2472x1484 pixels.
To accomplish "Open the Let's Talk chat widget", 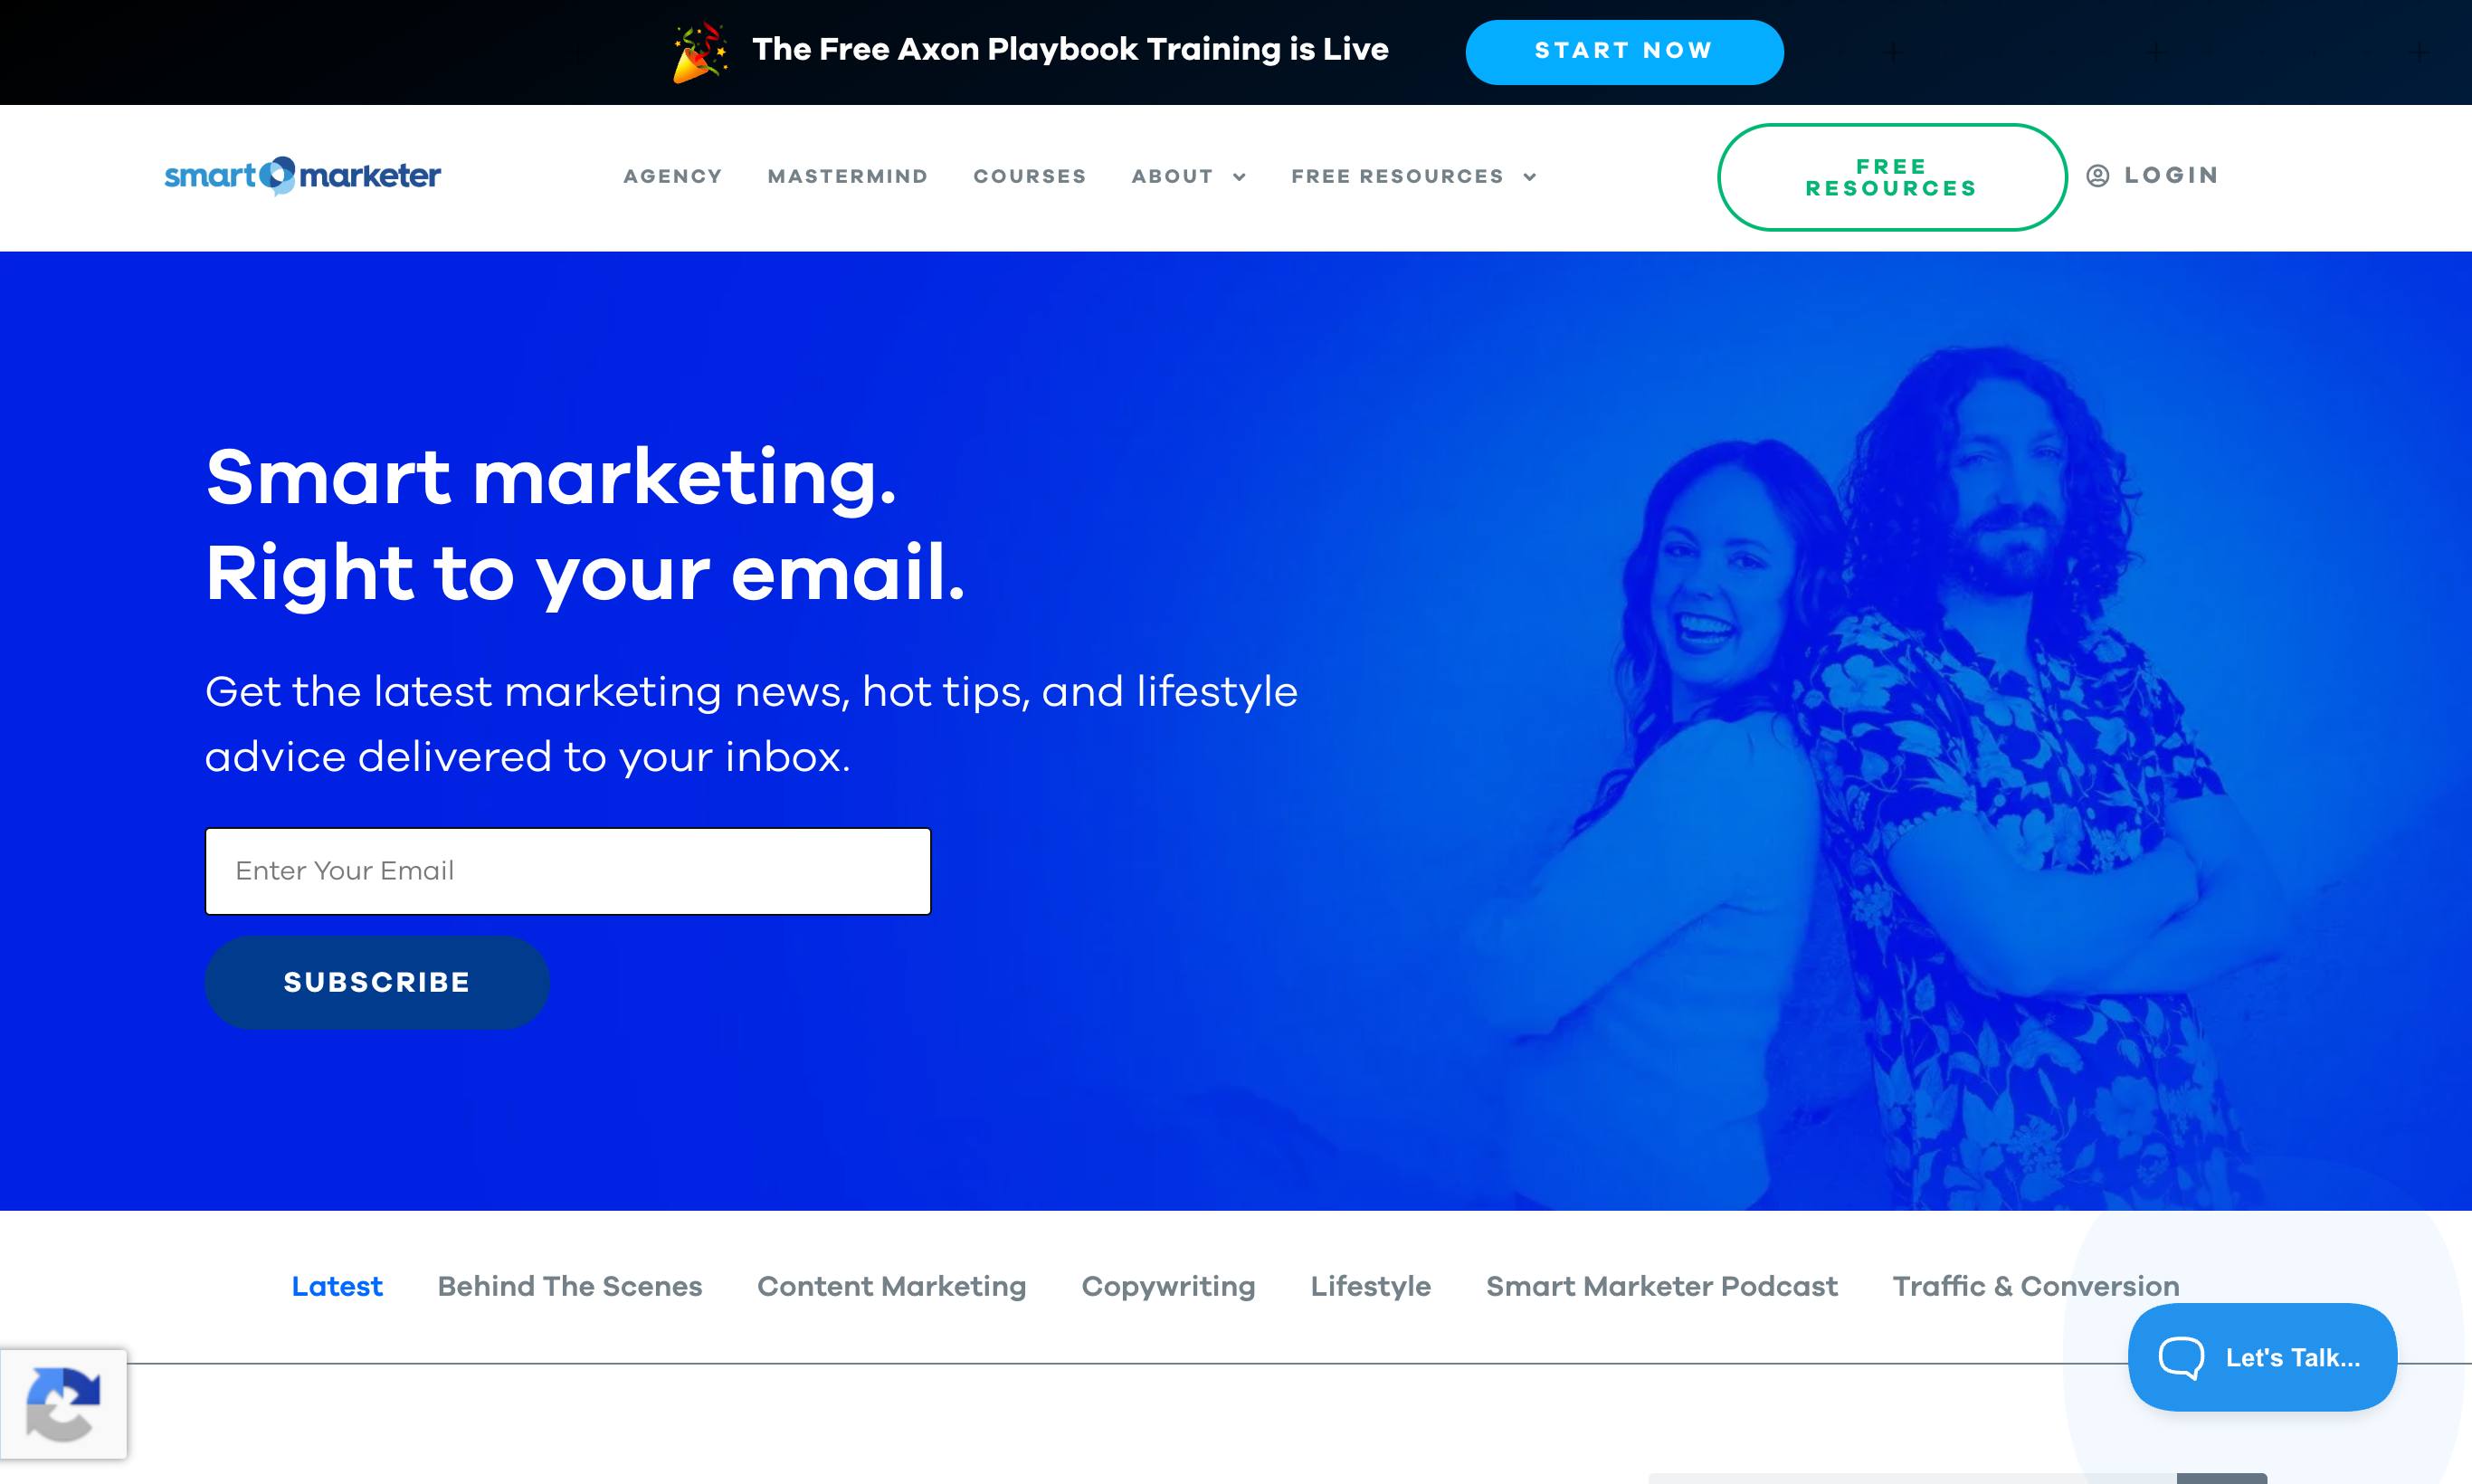I will (x=2262, y=1357).
